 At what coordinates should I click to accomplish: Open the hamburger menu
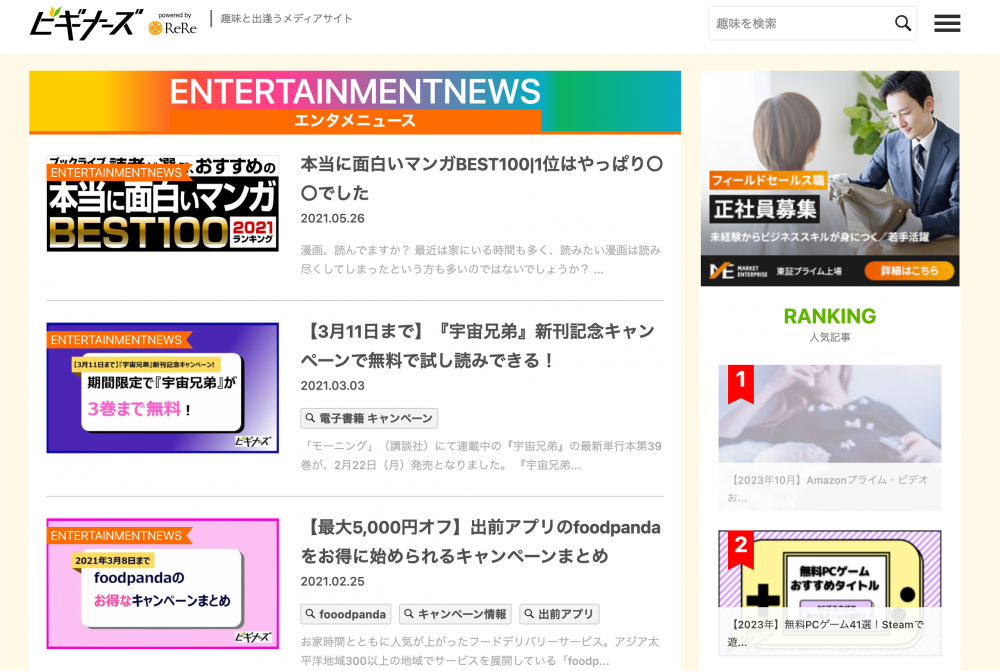[x=947, y=23]
